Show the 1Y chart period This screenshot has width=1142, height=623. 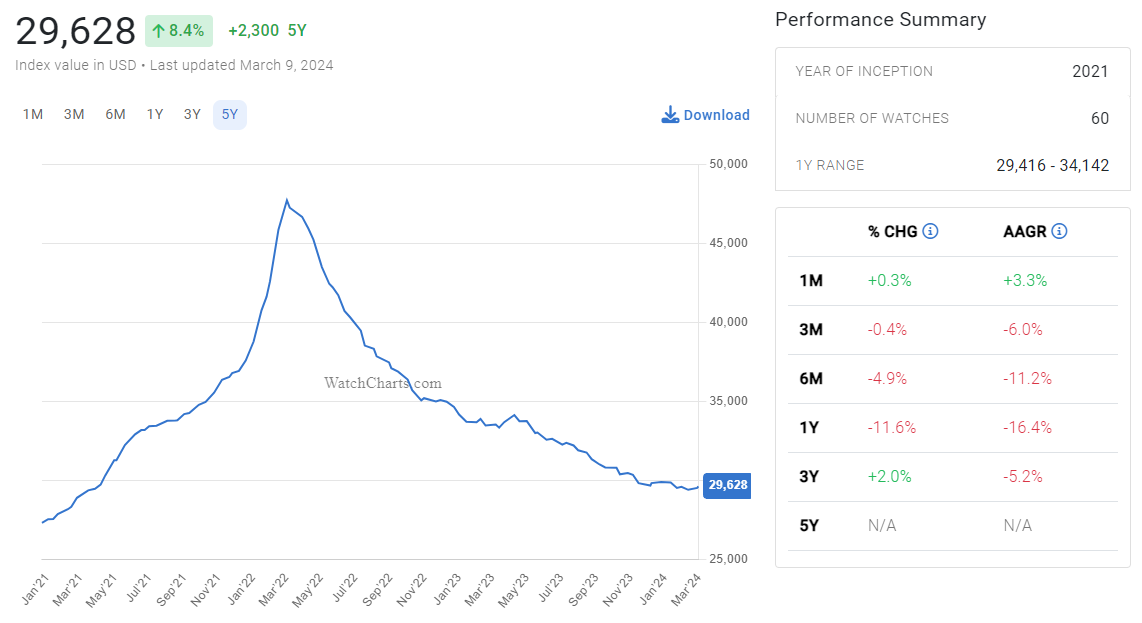pos(155,115)
